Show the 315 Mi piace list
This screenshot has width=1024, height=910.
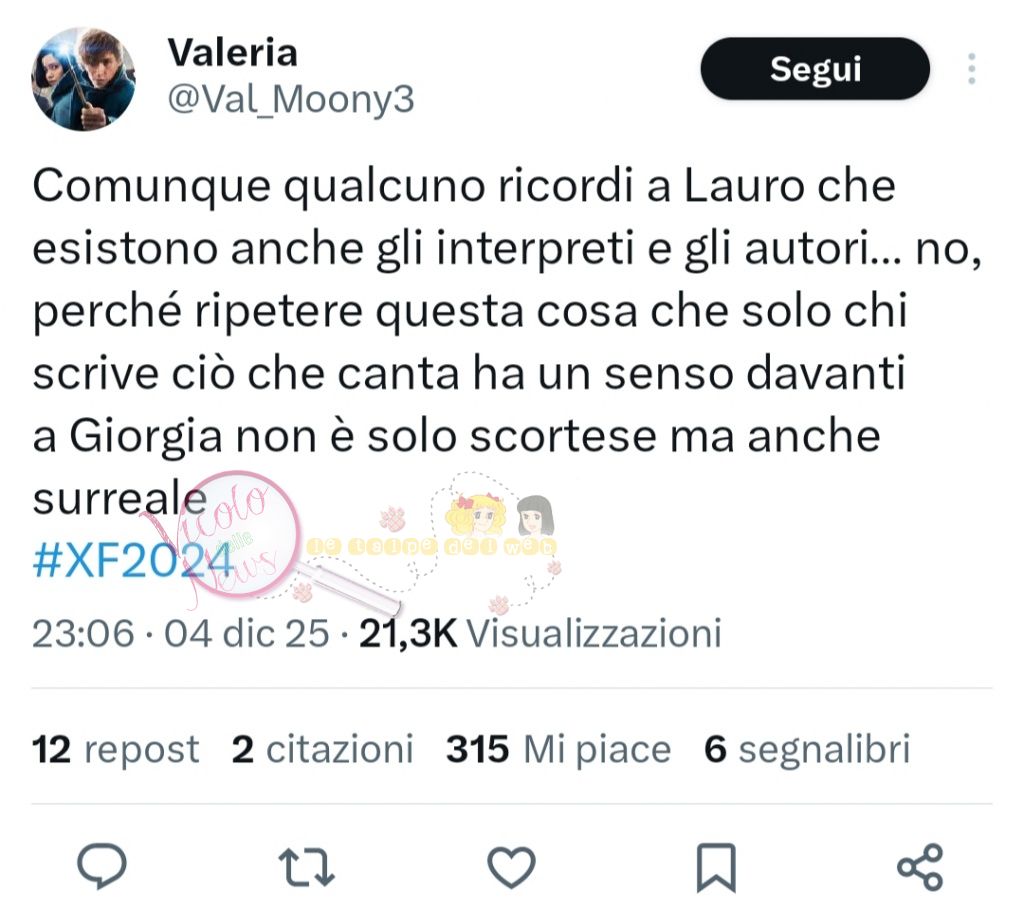click(558, 749)
